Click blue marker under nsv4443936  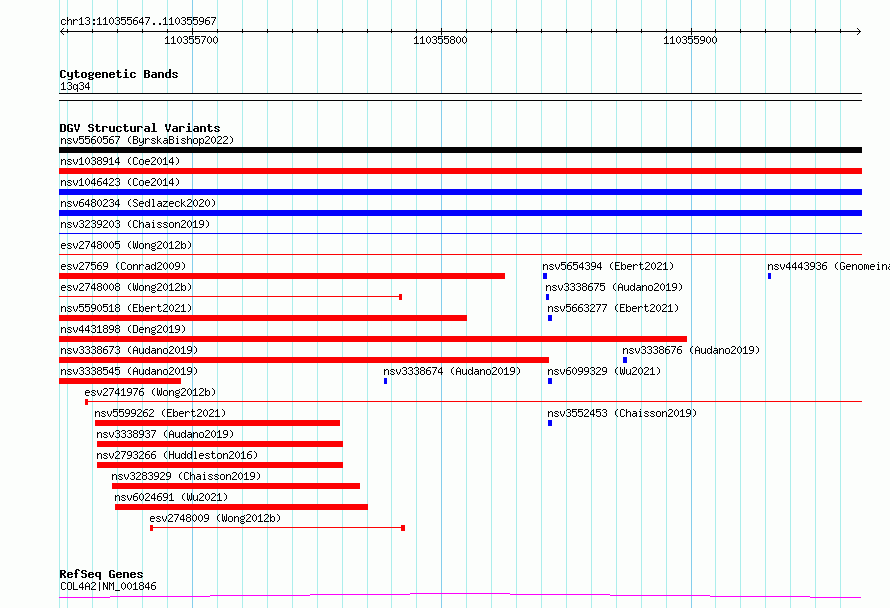point(769,276)
